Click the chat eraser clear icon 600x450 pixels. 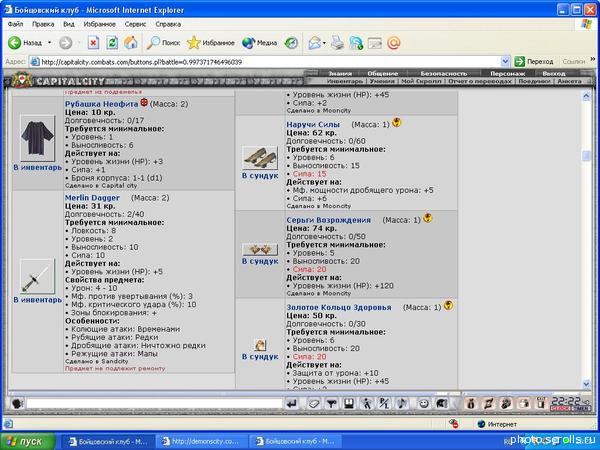(x=314, y=403)
